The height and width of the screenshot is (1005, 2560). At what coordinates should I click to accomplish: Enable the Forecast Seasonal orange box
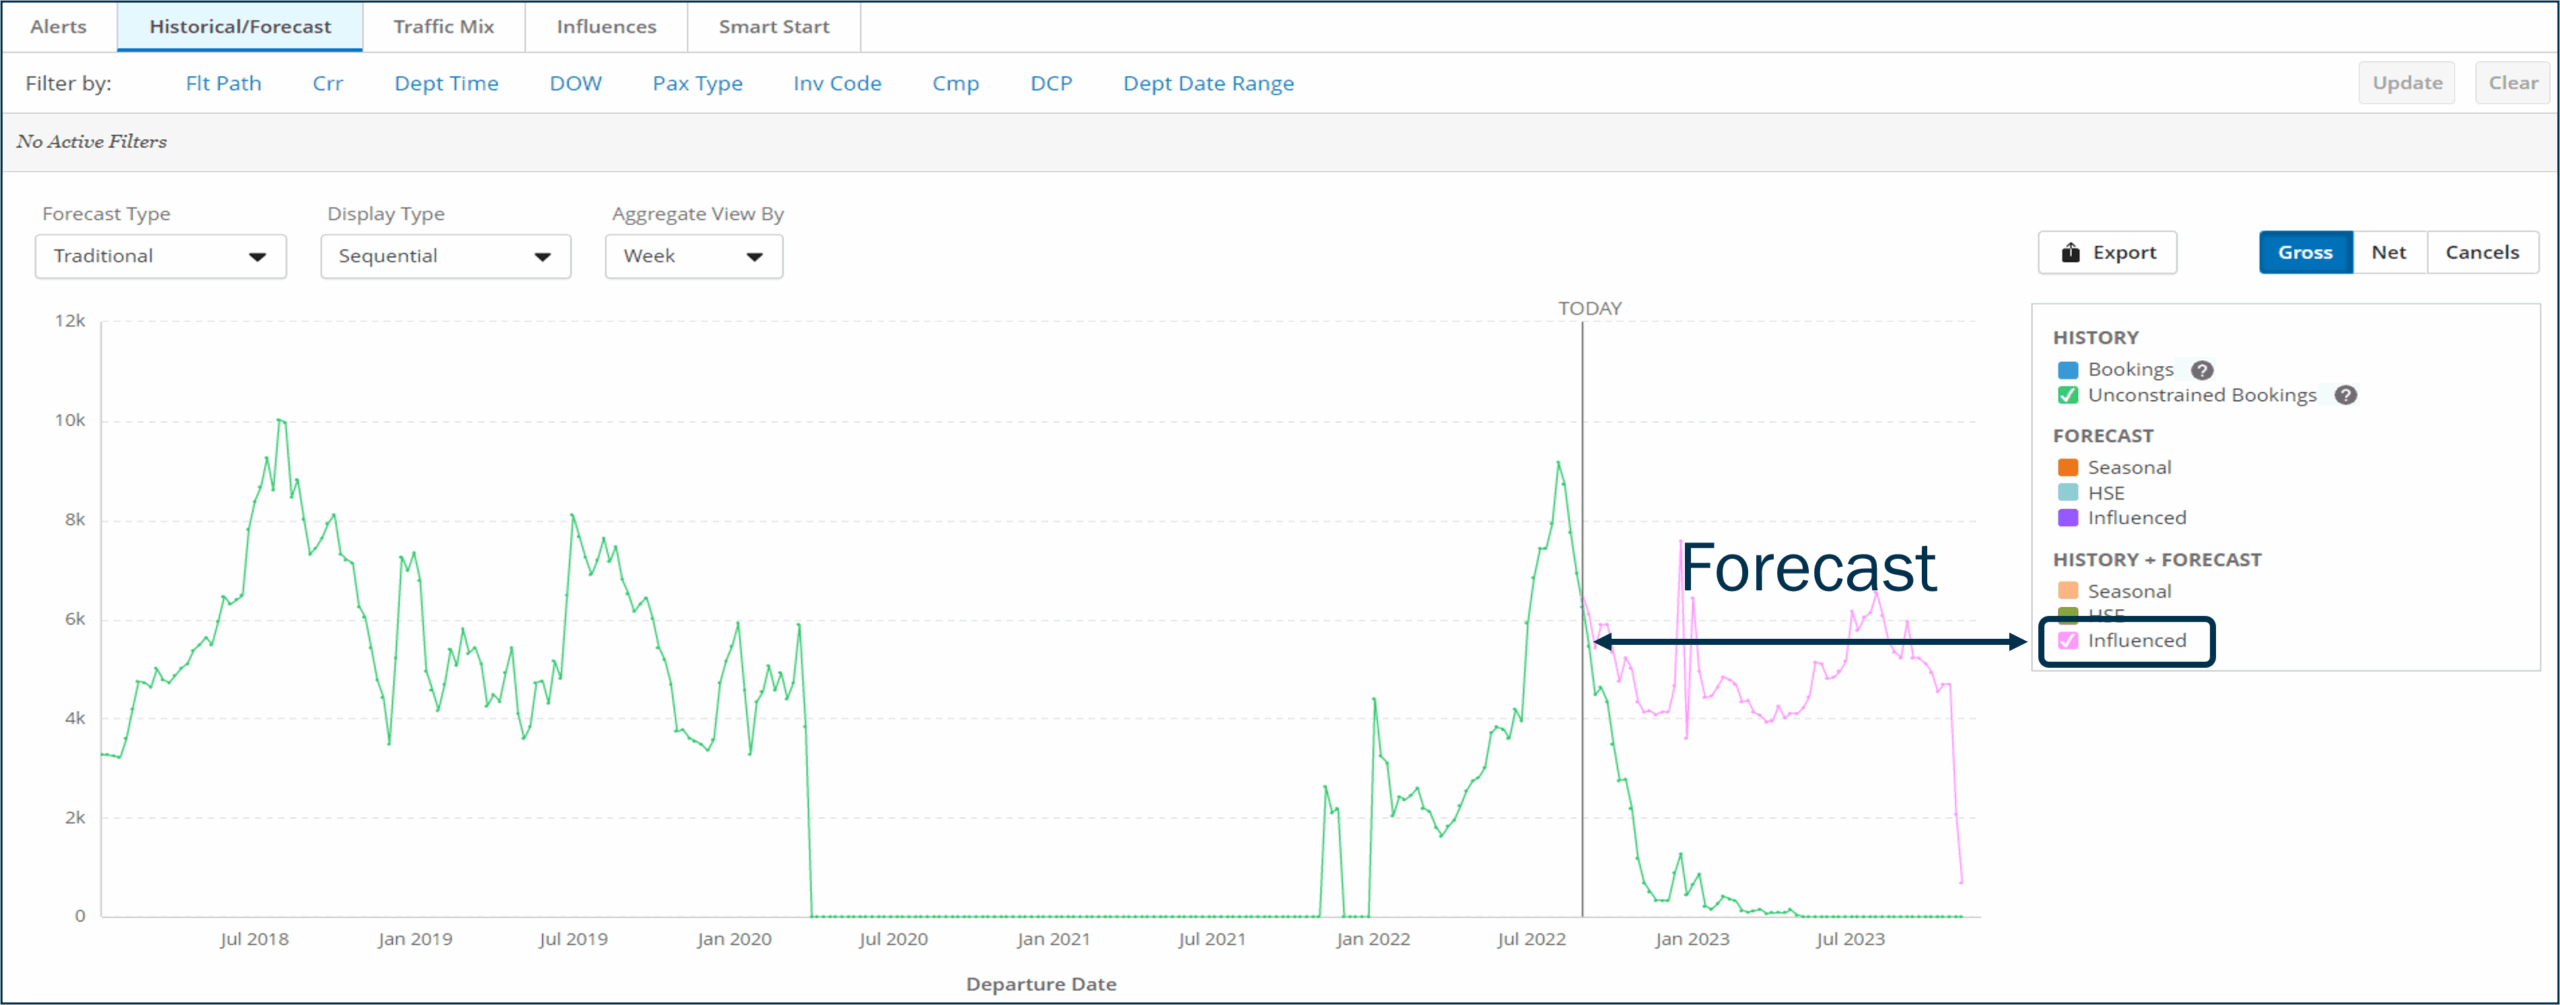2068,467
